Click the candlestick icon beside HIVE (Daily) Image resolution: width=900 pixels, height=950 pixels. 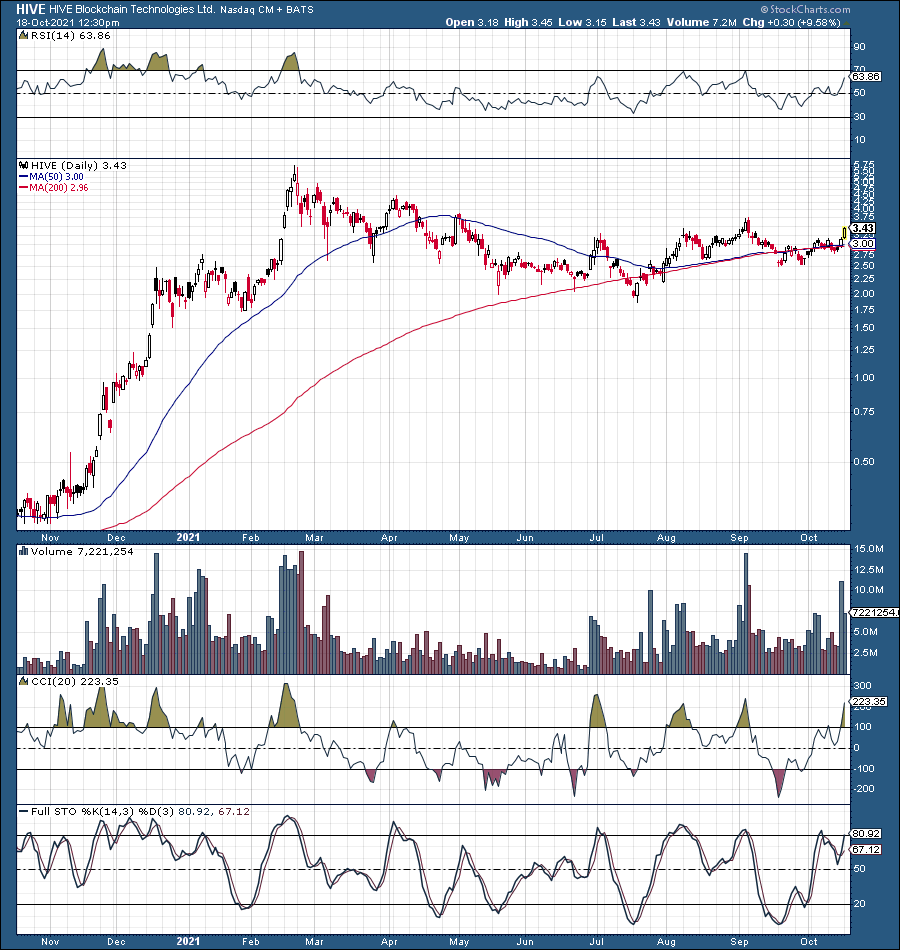click(24, 165)
